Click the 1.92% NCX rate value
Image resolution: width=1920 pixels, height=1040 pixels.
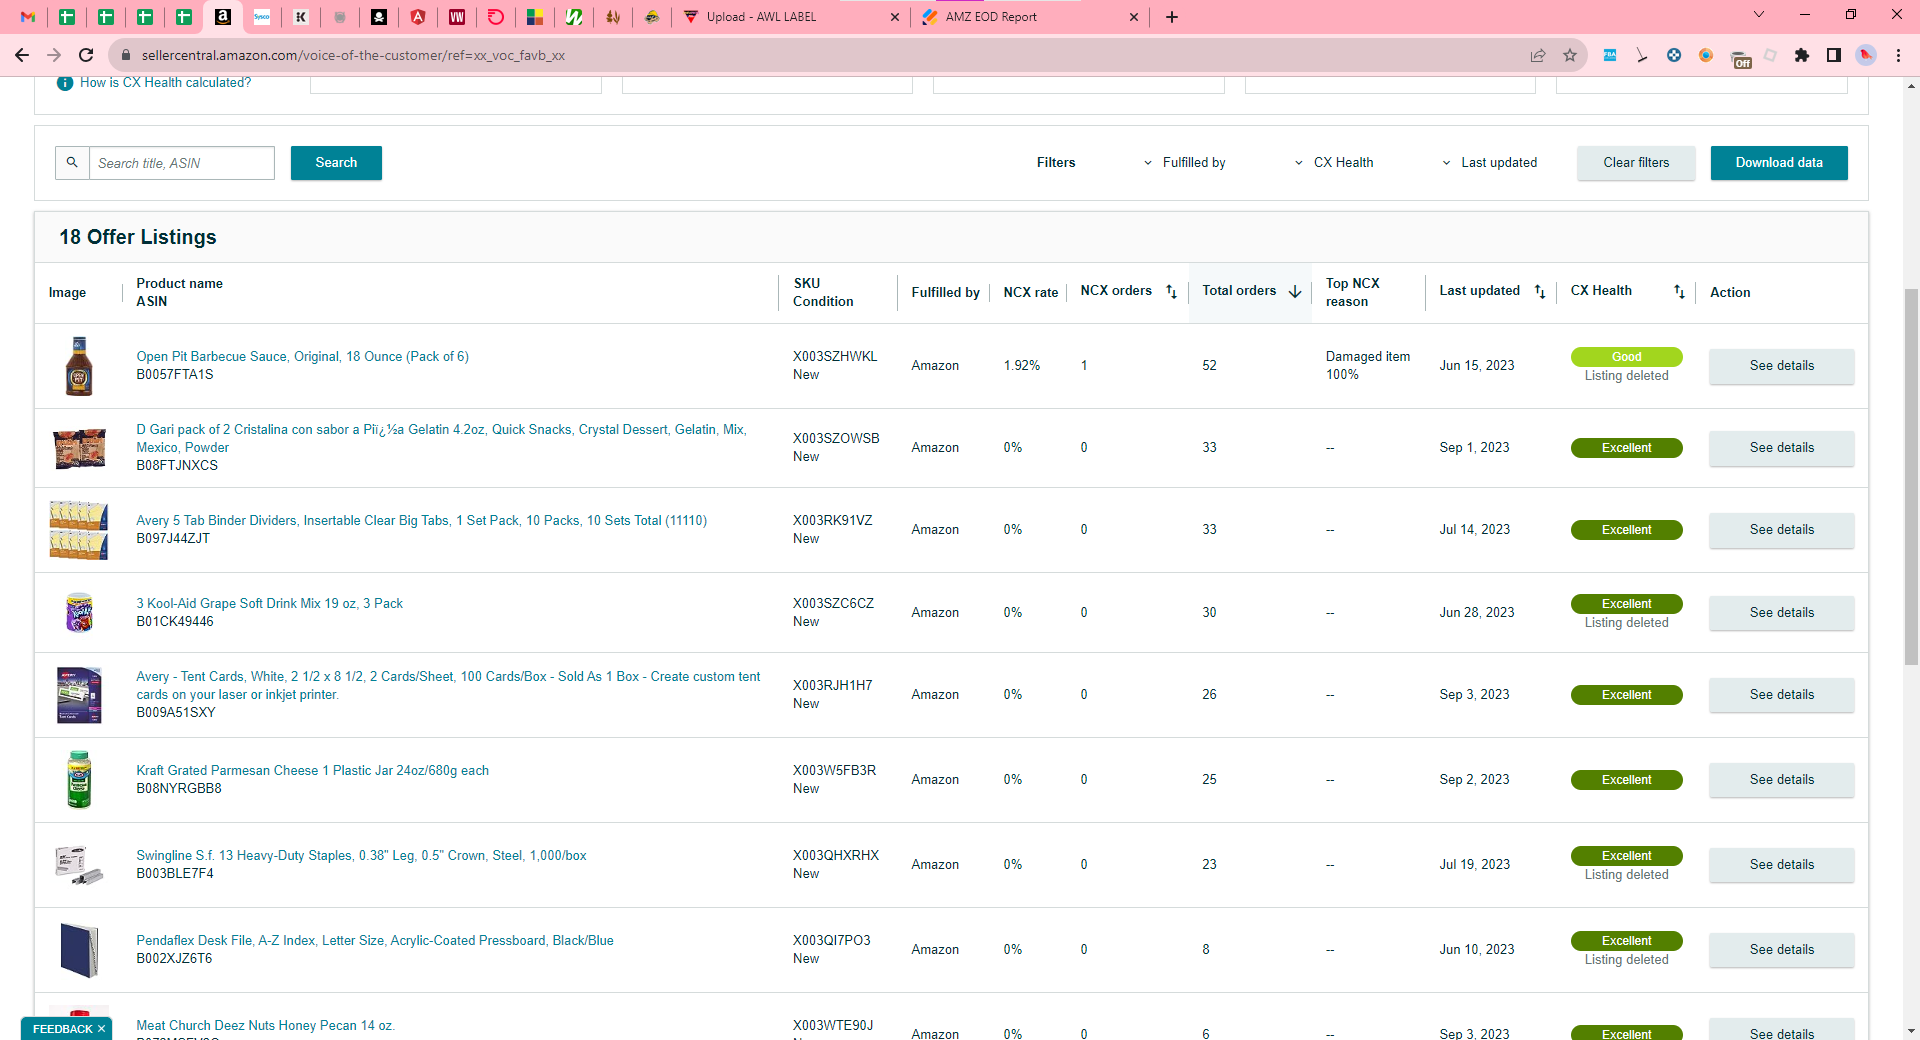point(1021,366)
